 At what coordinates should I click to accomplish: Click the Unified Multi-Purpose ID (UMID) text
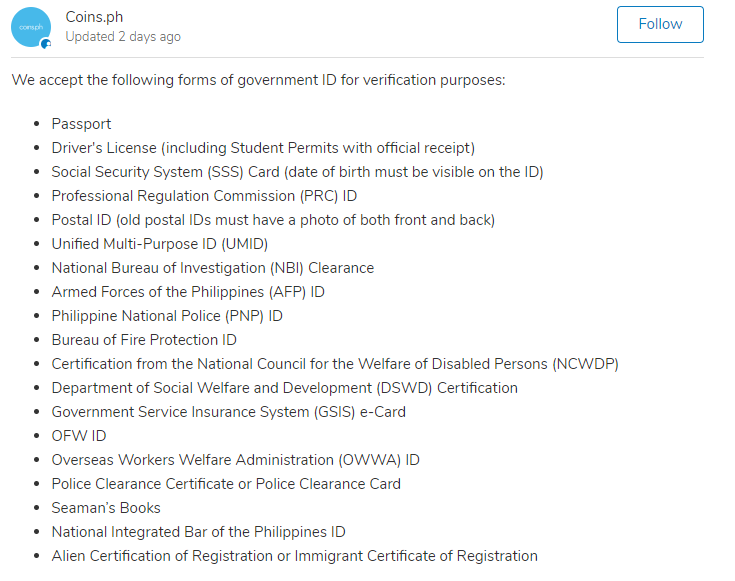160,244
